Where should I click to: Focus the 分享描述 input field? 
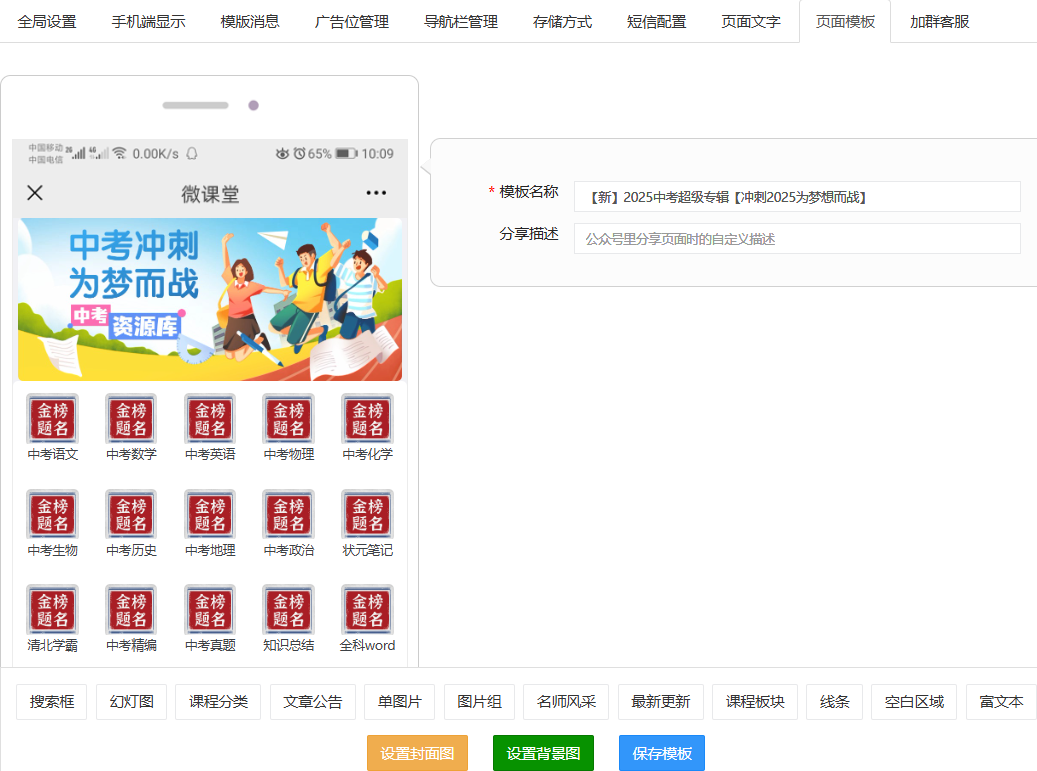click(796, 239)
